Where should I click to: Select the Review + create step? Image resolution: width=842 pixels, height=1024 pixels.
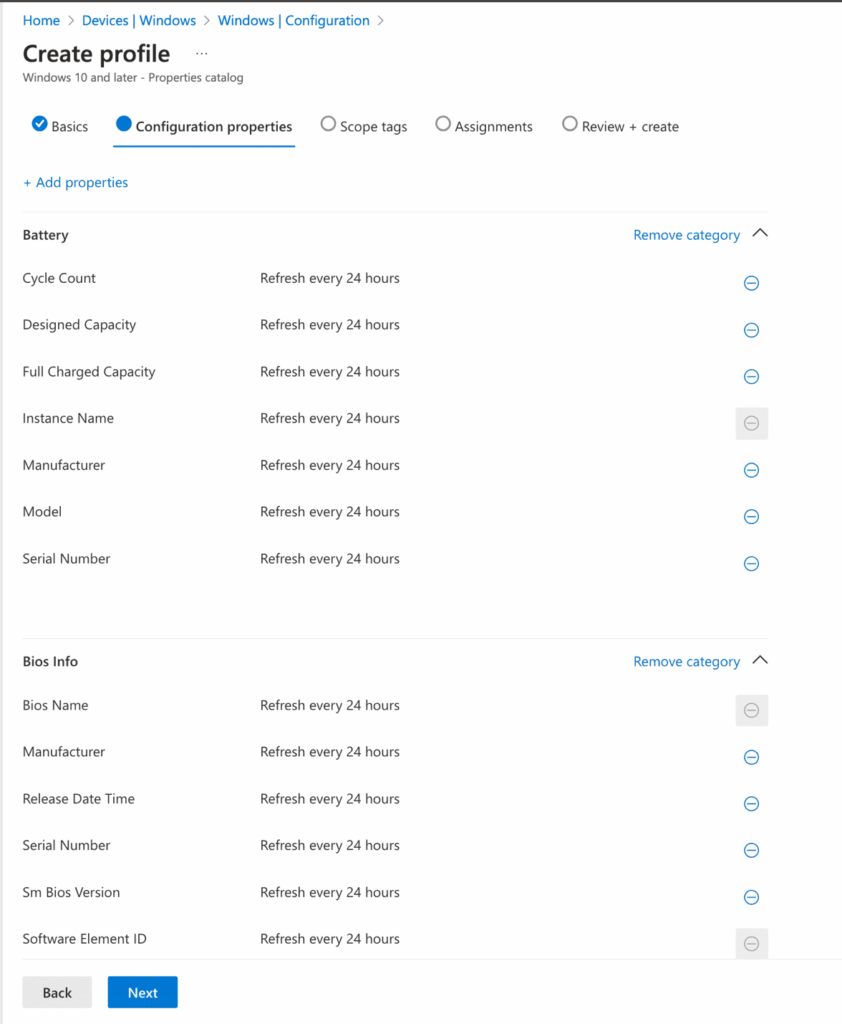tap(619, 126)
